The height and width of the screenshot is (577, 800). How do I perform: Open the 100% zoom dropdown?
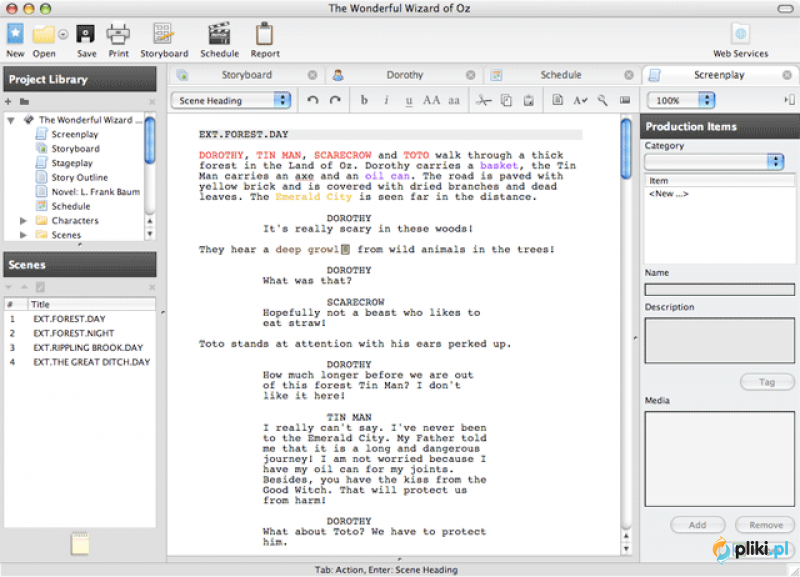681,101
